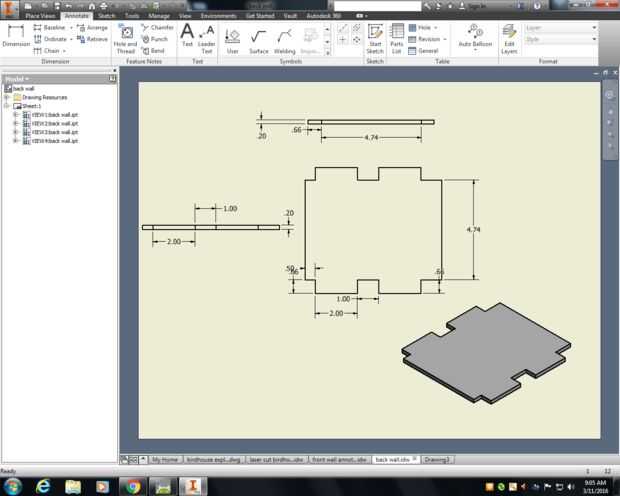
Task: Click the search input field in title bar
Action: pos(378,6)
